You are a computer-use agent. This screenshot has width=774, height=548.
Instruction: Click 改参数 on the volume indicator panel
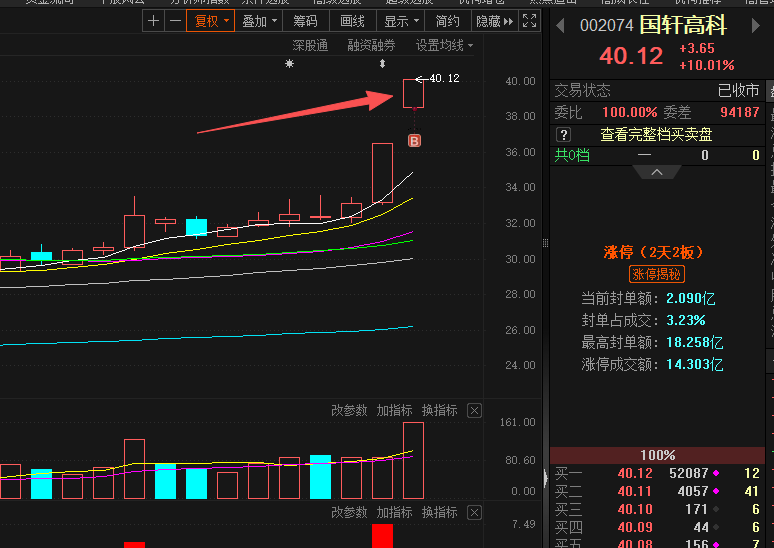tap(349, 410)
